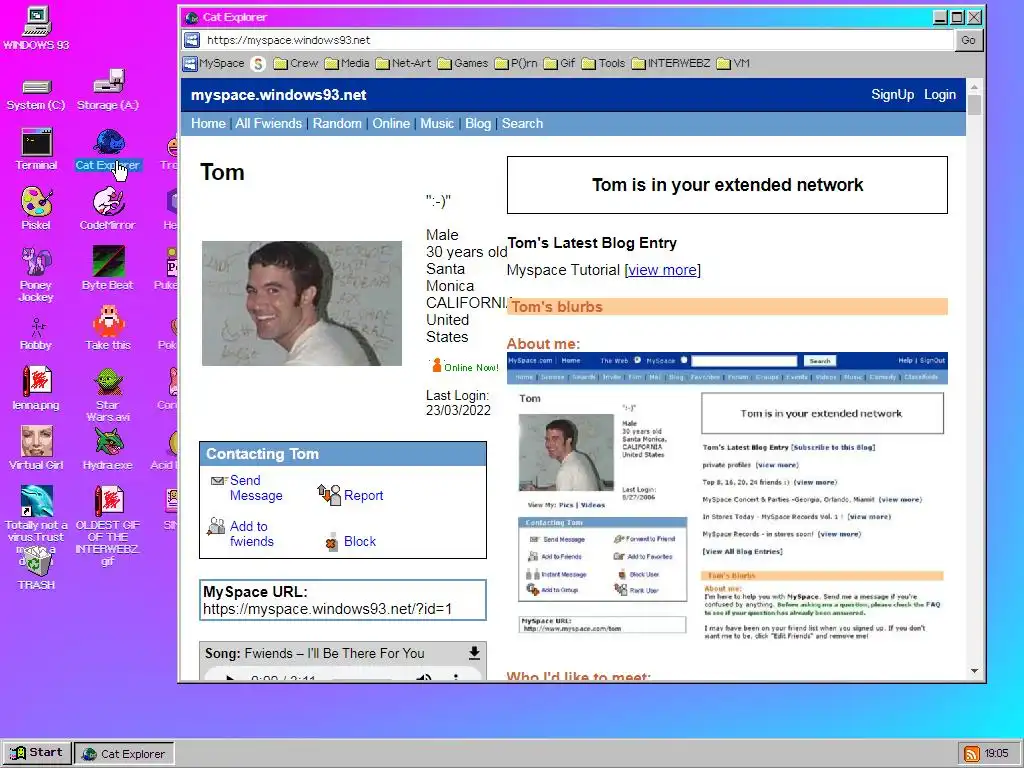Screen dimensions: 1024x768
Task: Click the old MySpace screenshot image
Action: (727, 500)
